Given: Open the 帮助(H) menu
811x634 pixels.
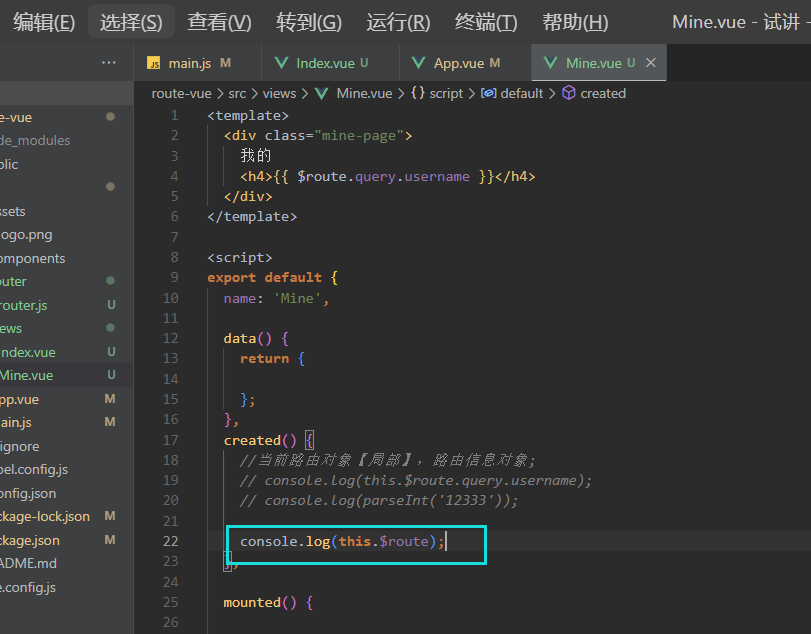Looking at the screenshot, I should click(575, 22).
